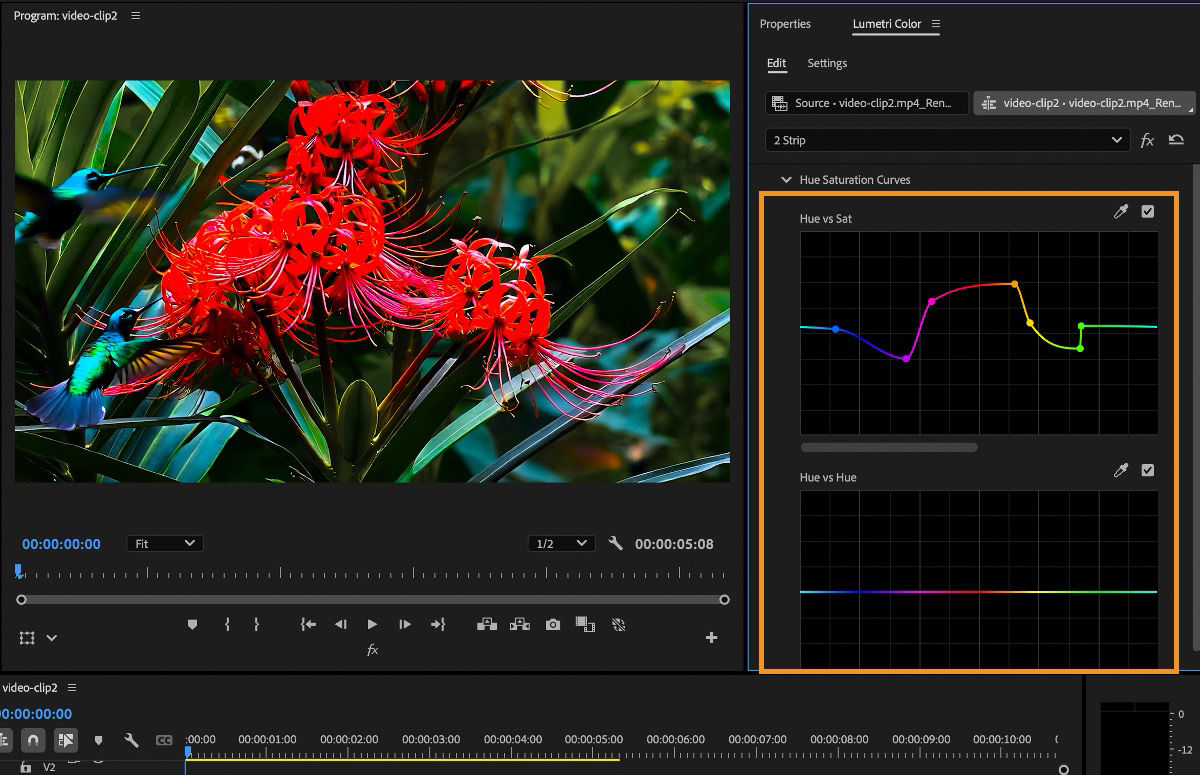The height and width of the screenshot is (775, 1200).
Task: Collapse the Hue Saturation Curves section
Action: click(x=787, y=180)
